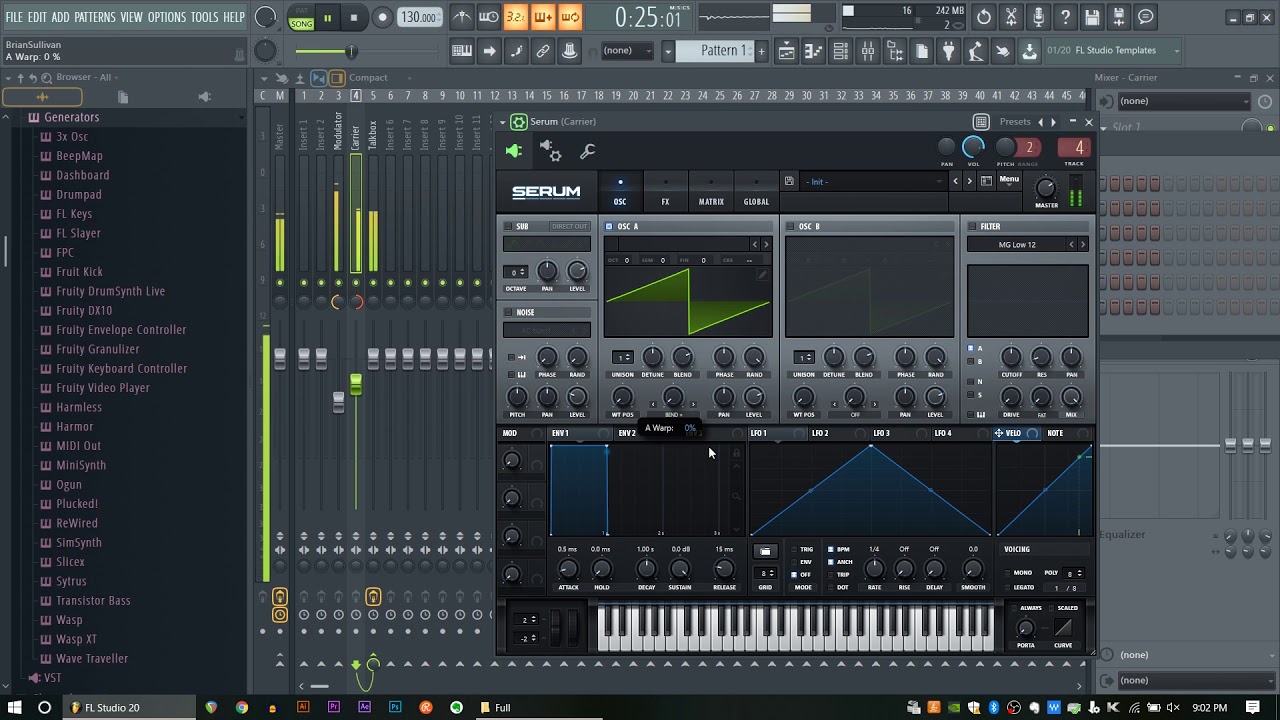Enable the NOISE oscillator checkbox
The image size is (1280, 720).
(508, 312)
